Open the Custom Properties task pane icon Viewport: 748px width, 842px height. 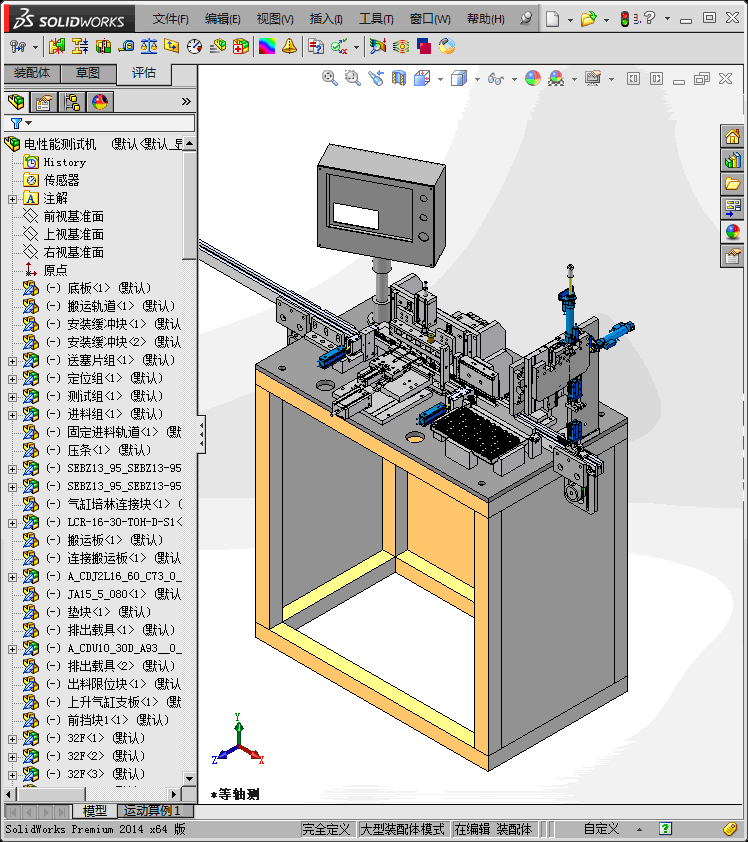click(x=733, y=256)
